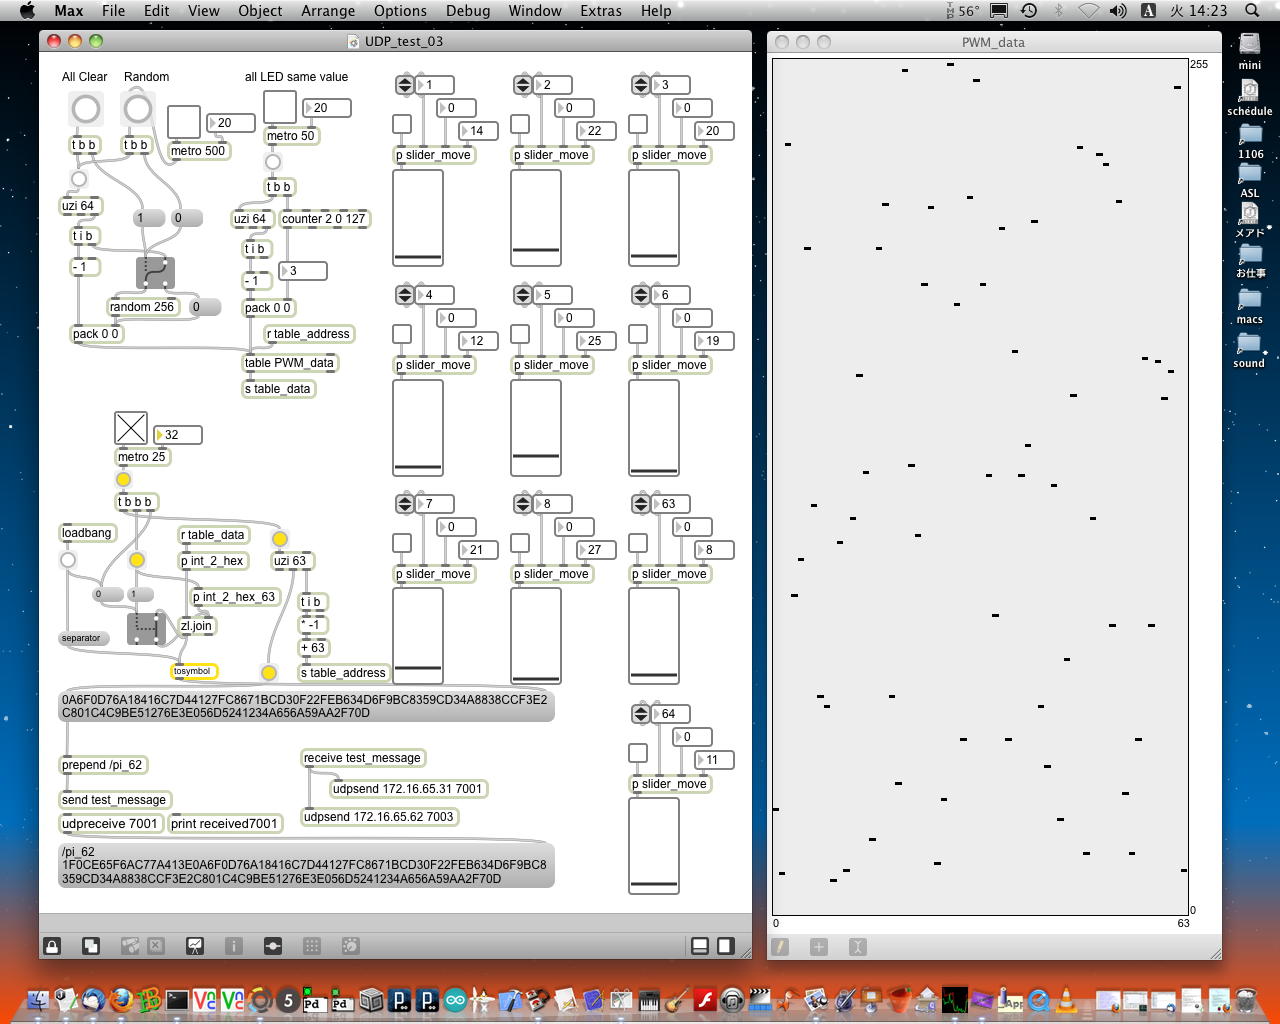Toggle the box above metro 50

point(279,107)
